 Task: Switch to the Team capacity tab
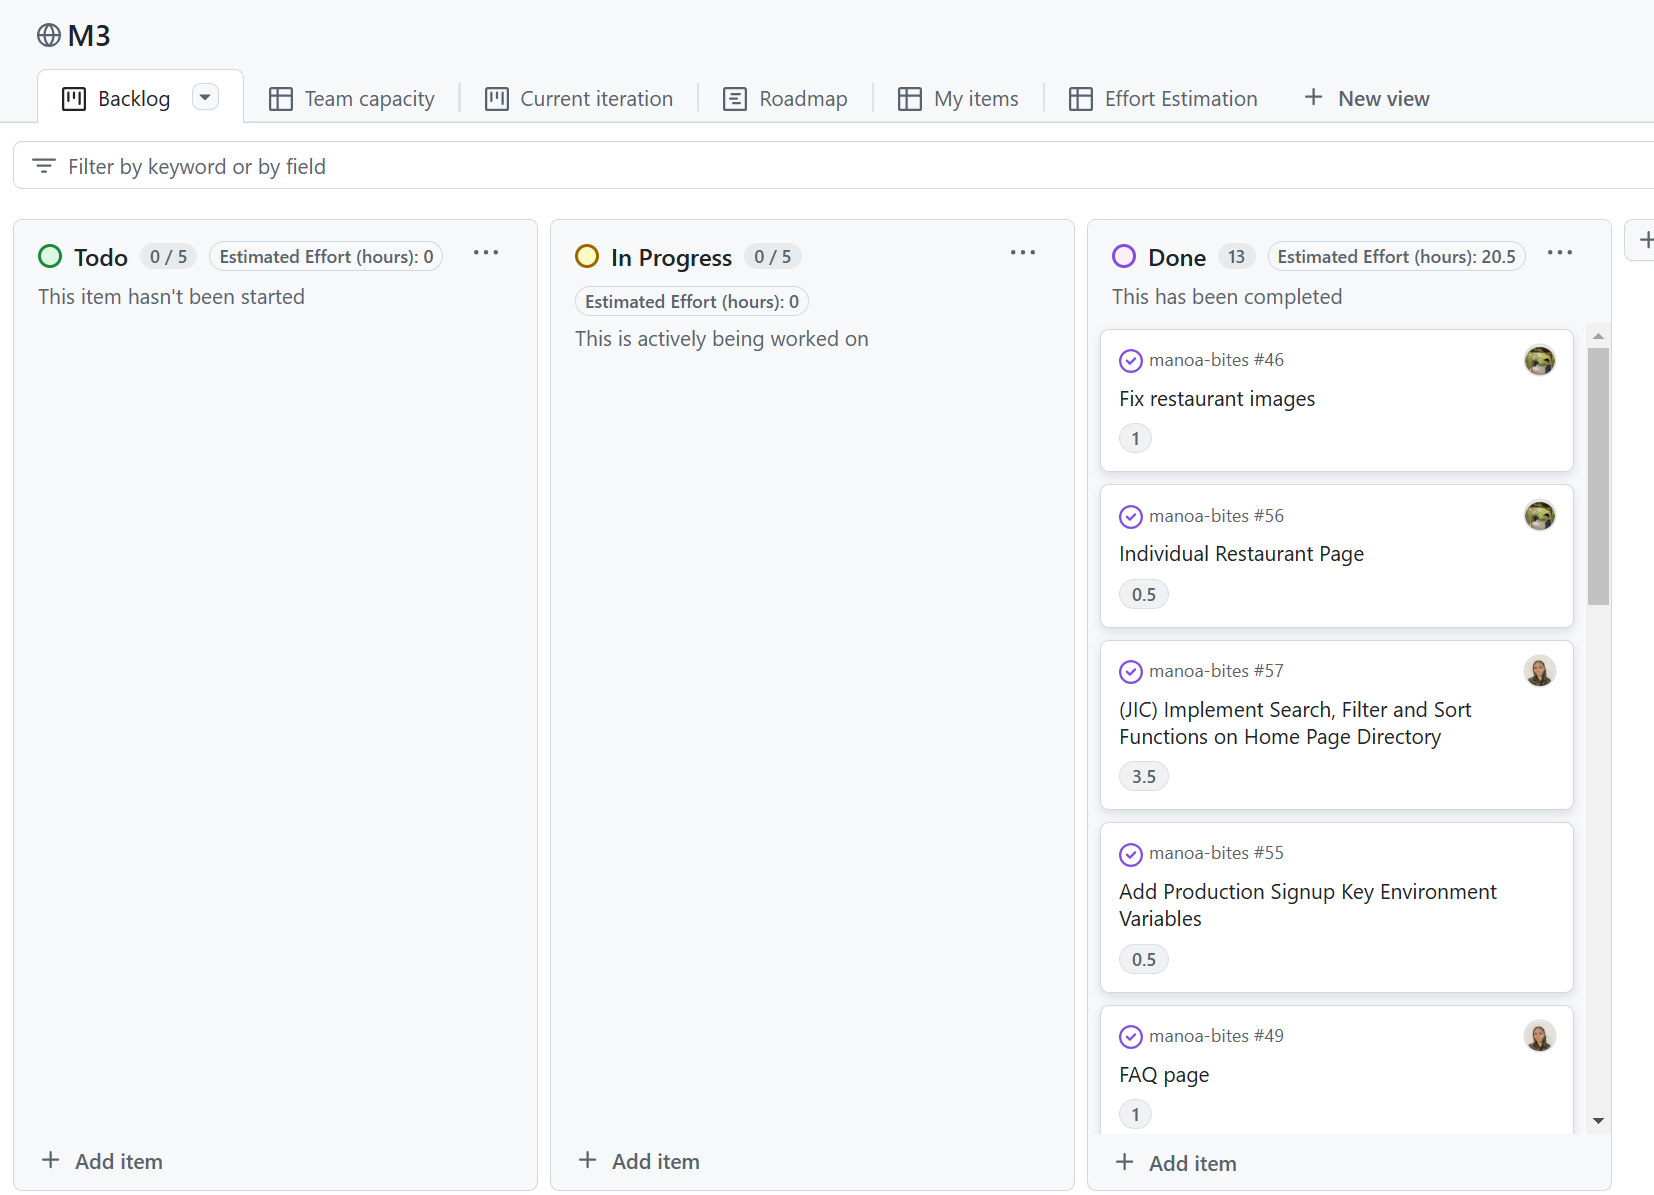click(352, 99)
